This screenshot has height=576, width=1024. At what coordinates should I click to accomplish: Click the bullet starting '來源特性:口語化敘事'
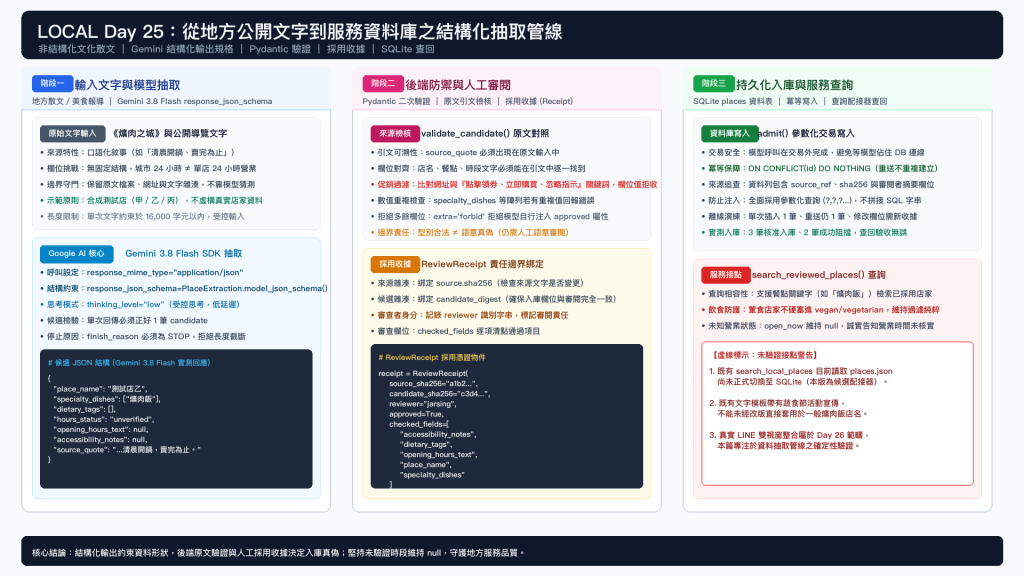tap(137, 152)
